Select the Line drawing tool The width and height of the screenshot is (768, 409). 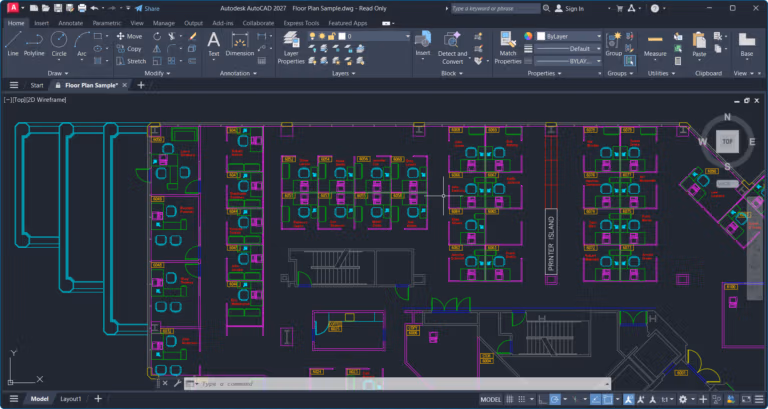(x=13, y=45)
